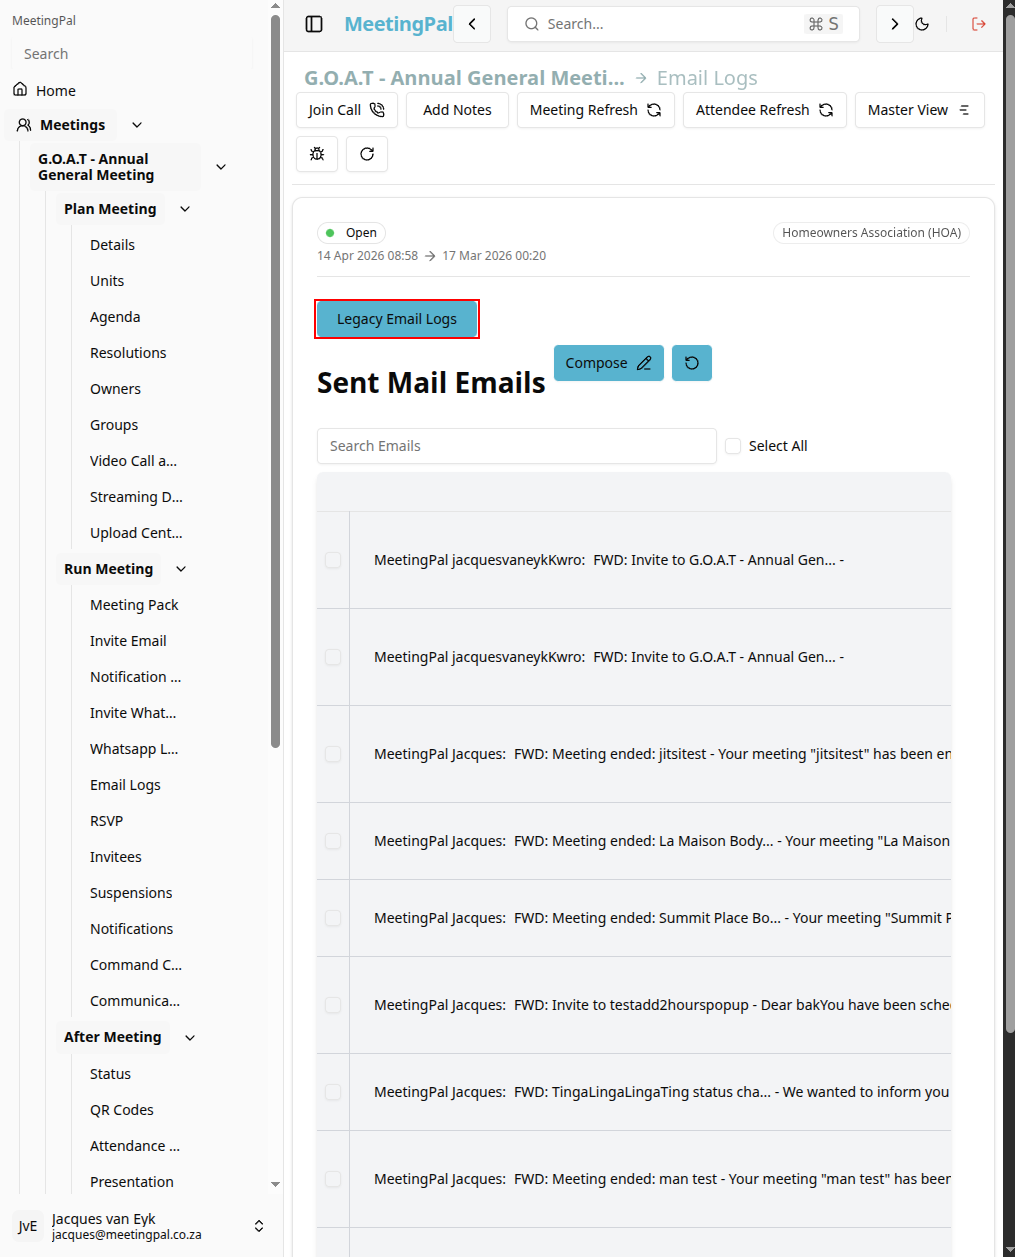Collapse G.O.A.T Annual General Meeting chevron
Image resolution: width=1015 pixels, height=1257 pixels.
[221, 167]
